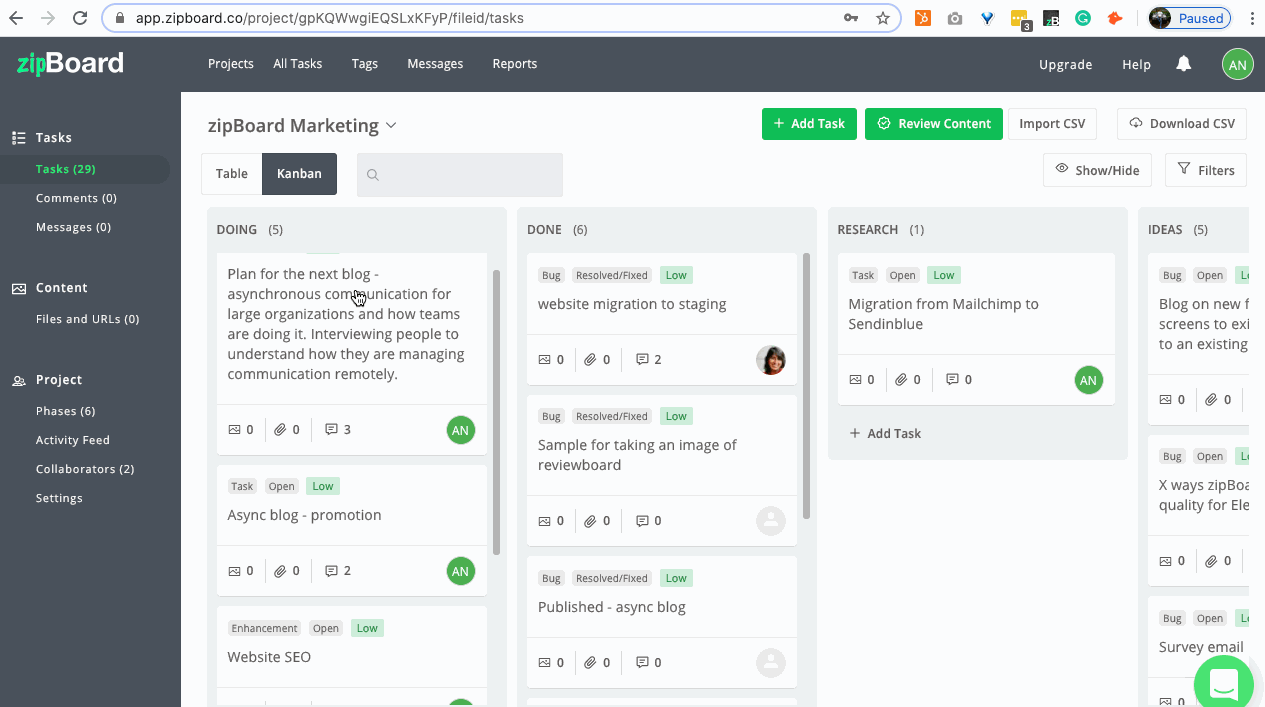Click comments icon on Plan for next blog card
Screen dimensions: 1265x707
pyautogui.click(x=332, y=430)
